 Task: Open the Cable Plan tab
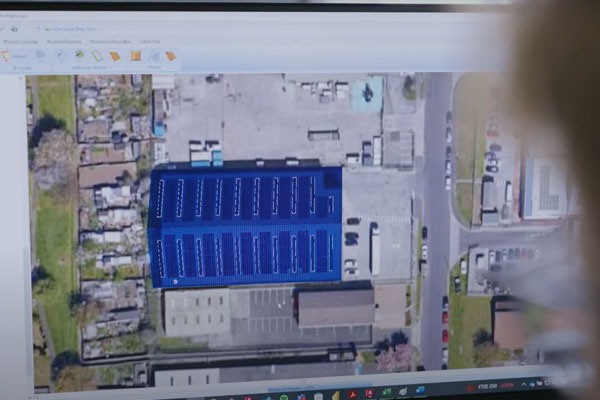(x=150, y=41)
